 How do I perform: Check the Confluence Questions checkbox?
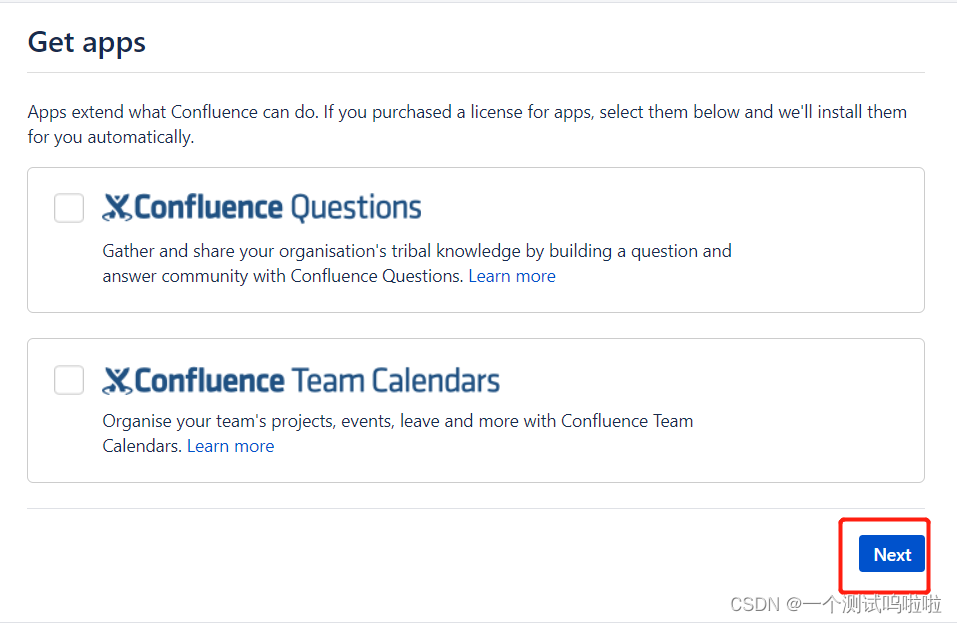69,208
